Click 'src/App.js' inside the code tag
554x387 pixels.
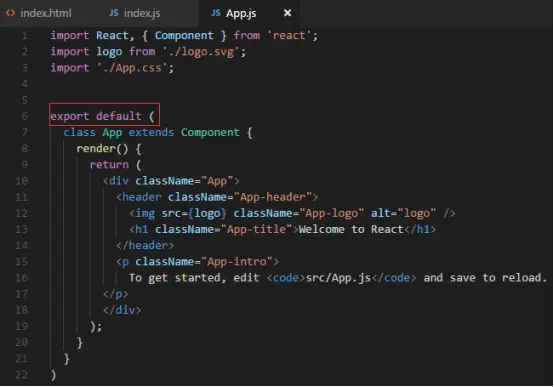(338, 278)
